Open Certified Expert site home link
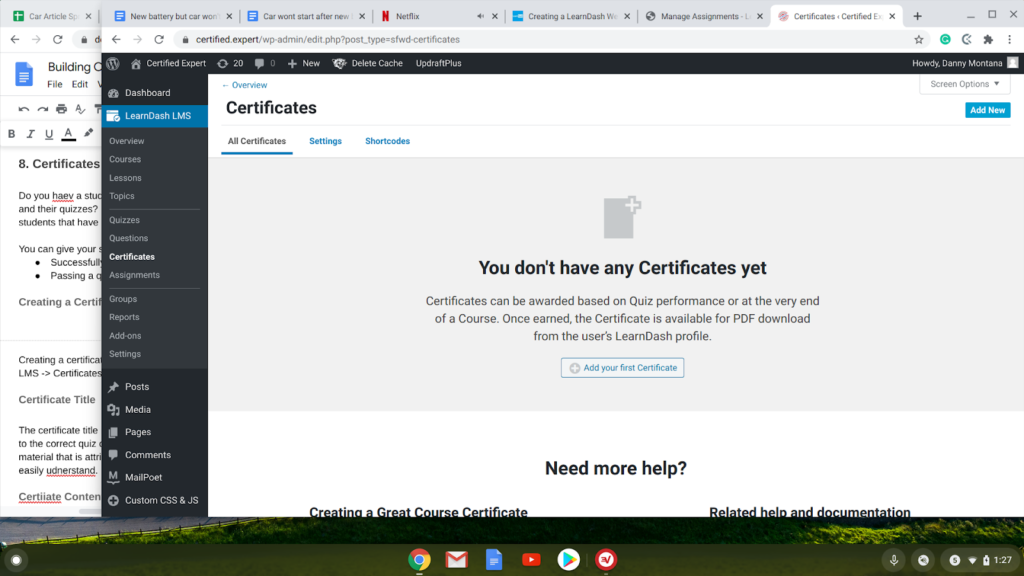 [x=168, y=63]
